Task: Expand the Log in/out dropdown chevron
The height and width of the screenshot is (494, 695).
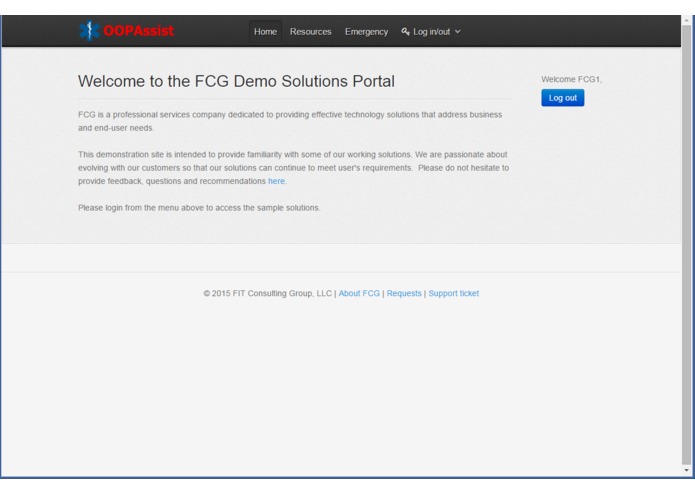Action: [x=458, y=32]
